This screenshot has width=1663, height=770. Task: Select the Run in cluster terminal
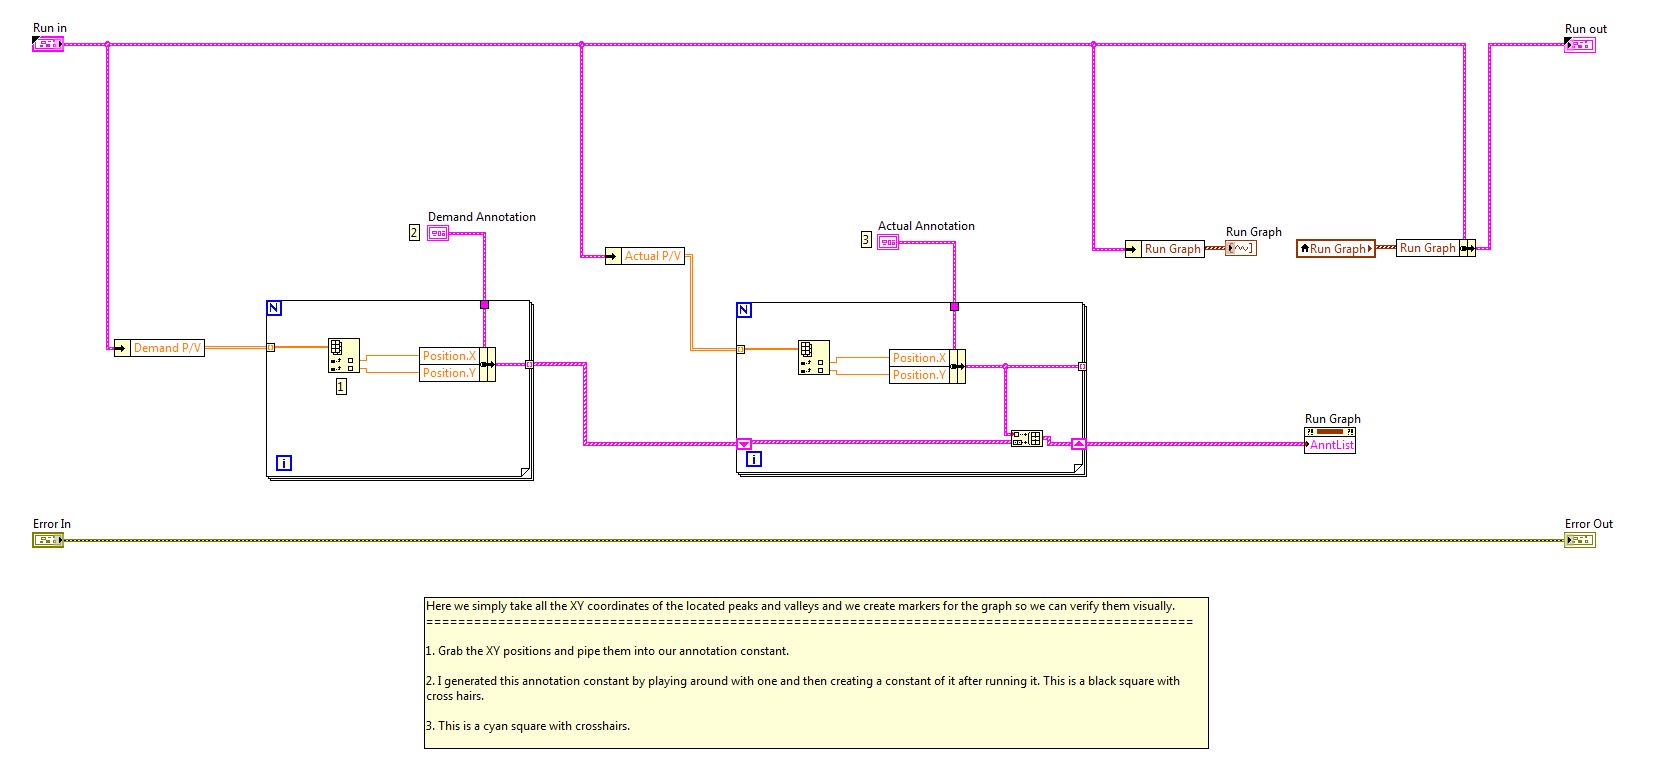(48, 44)
